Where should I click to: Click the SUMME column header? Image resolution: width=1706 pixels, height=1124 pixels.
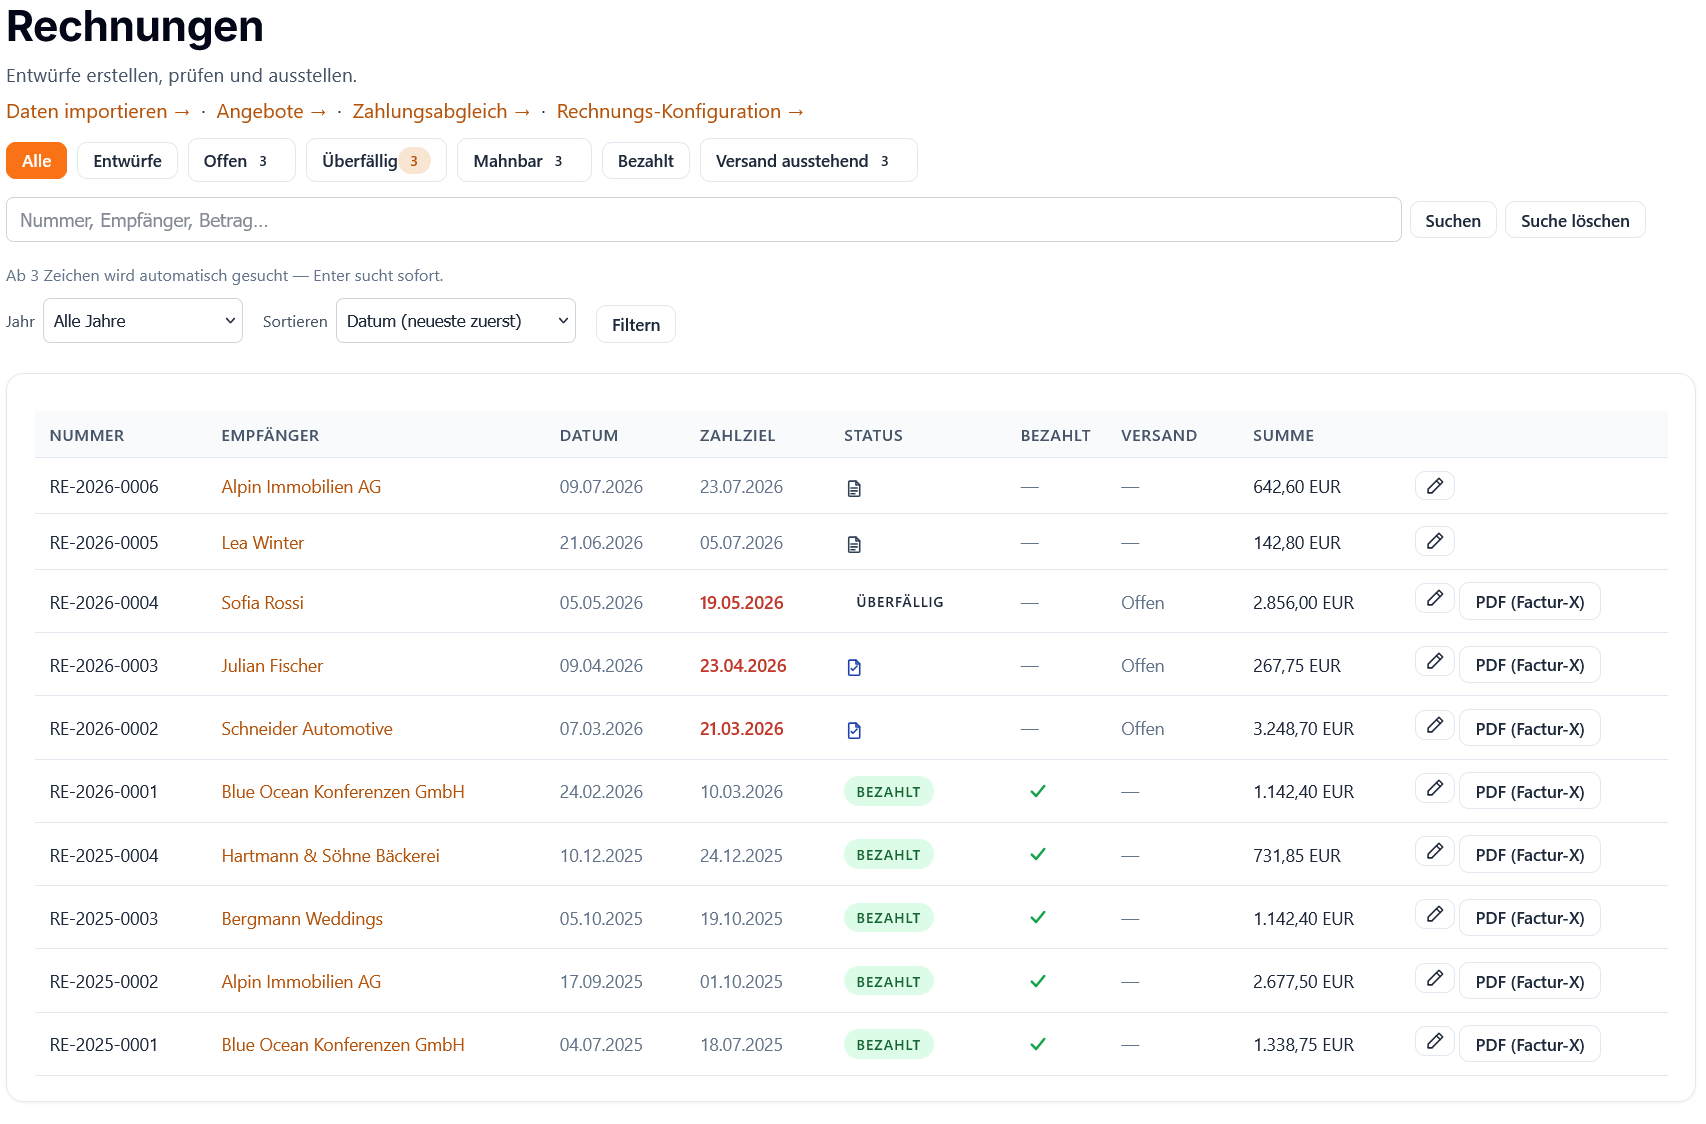[1283, 436]
